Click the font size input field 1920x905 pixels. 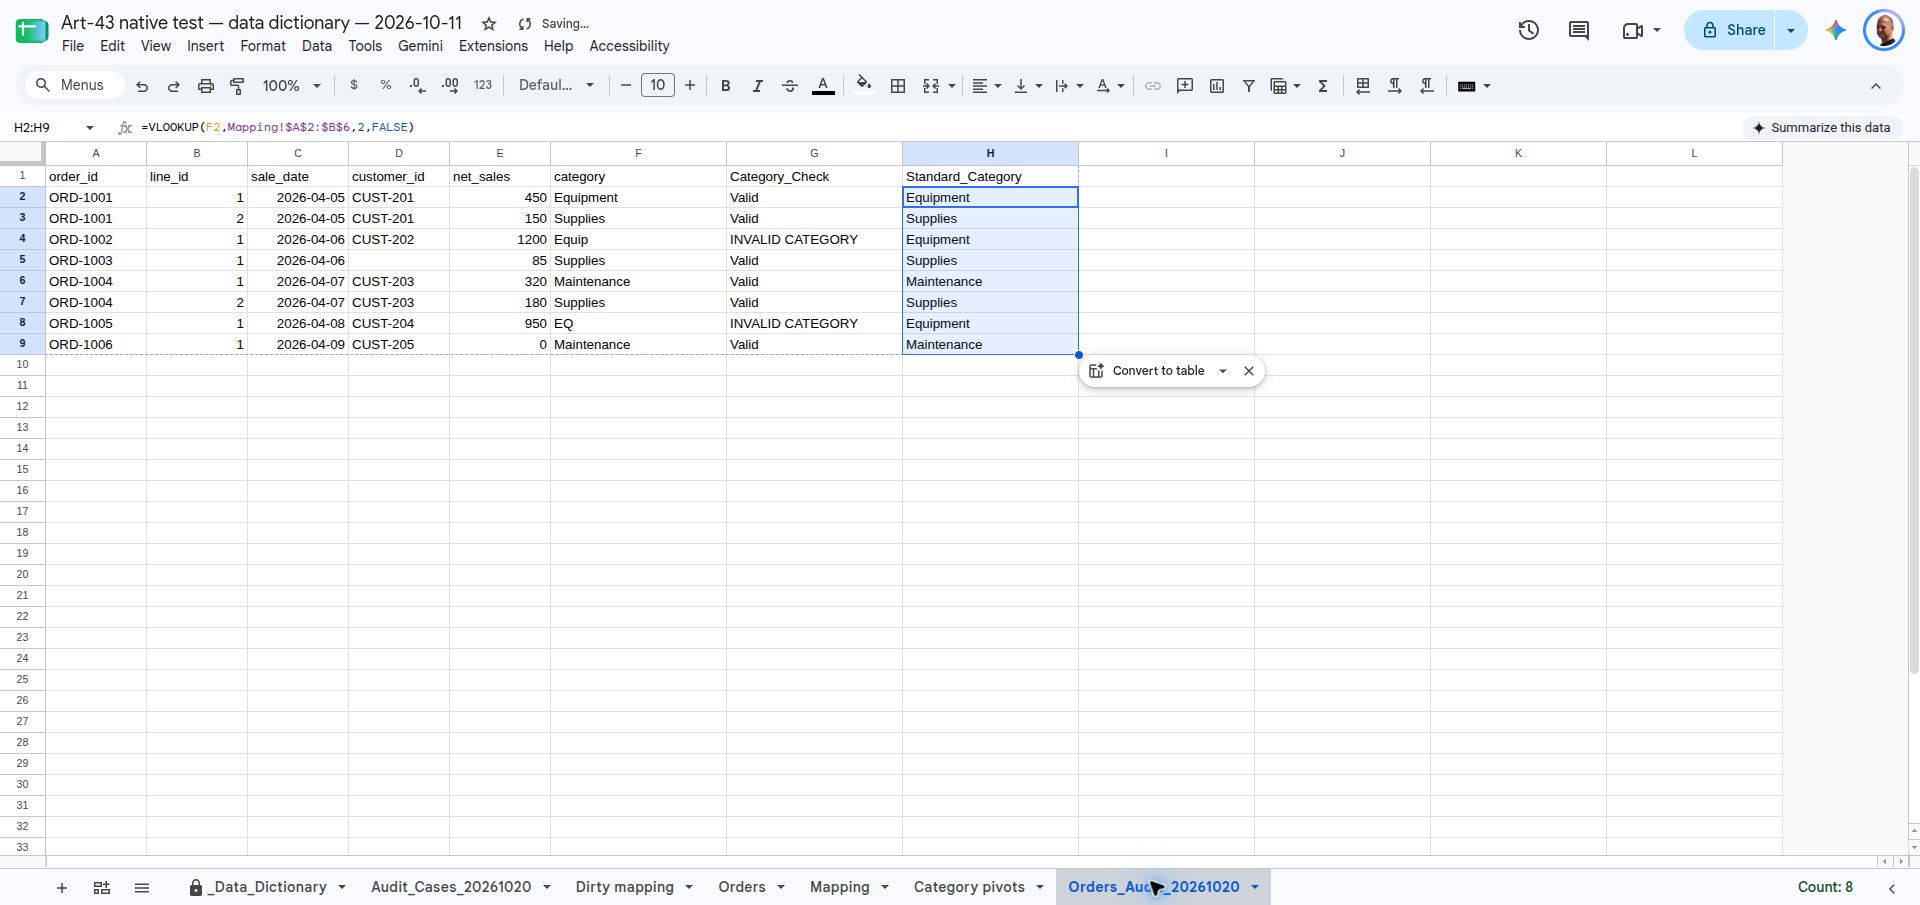click(658, 85)
